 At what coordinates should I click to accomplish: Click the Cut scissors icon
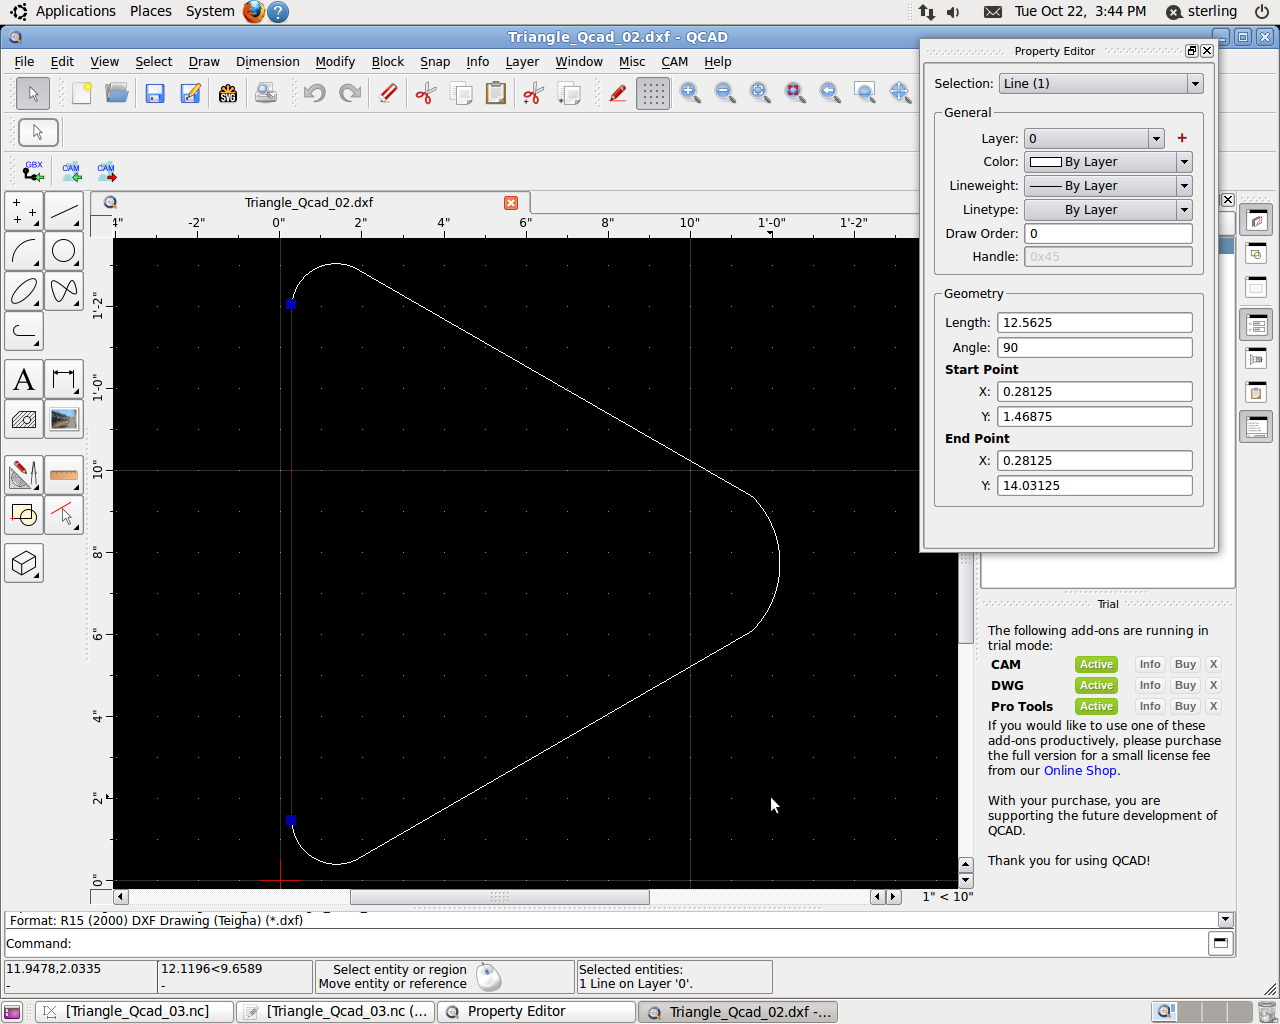click(426, 93)
